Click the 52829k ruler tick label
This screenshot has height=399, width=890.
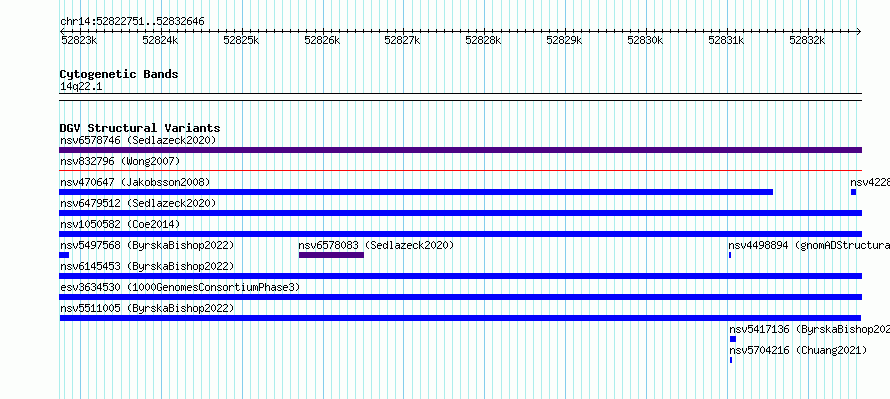coord(564,40)
